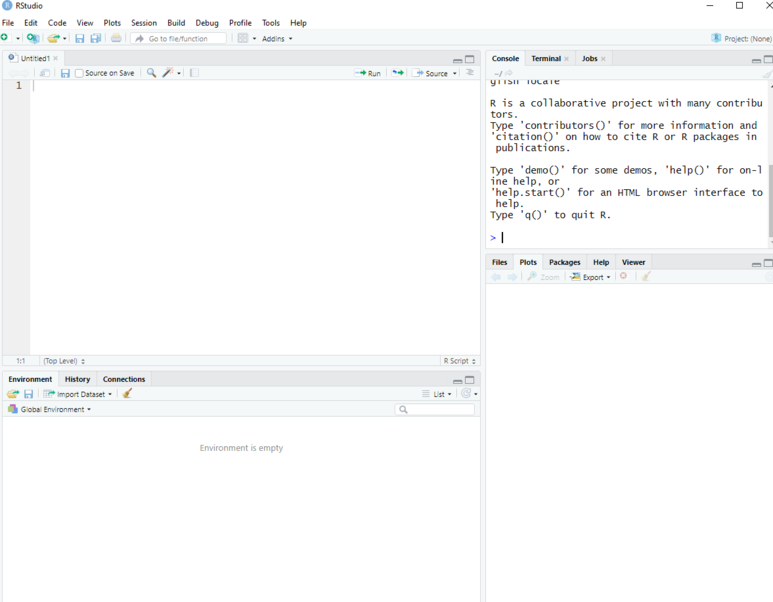Select the Jobs tab
The image size is (773, 602).
(590, 58)
